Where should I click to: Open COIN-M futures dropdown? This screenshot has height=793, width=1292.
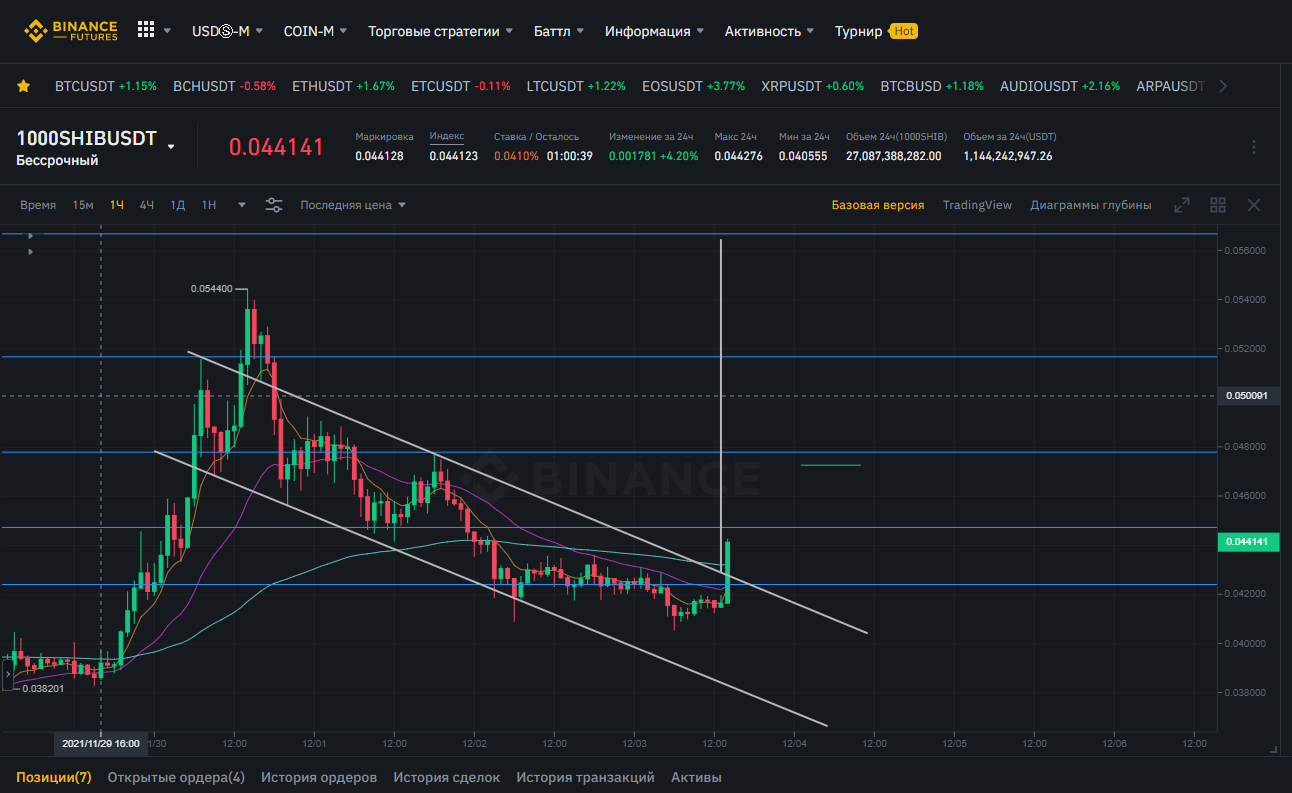click(x=315, y=31)
